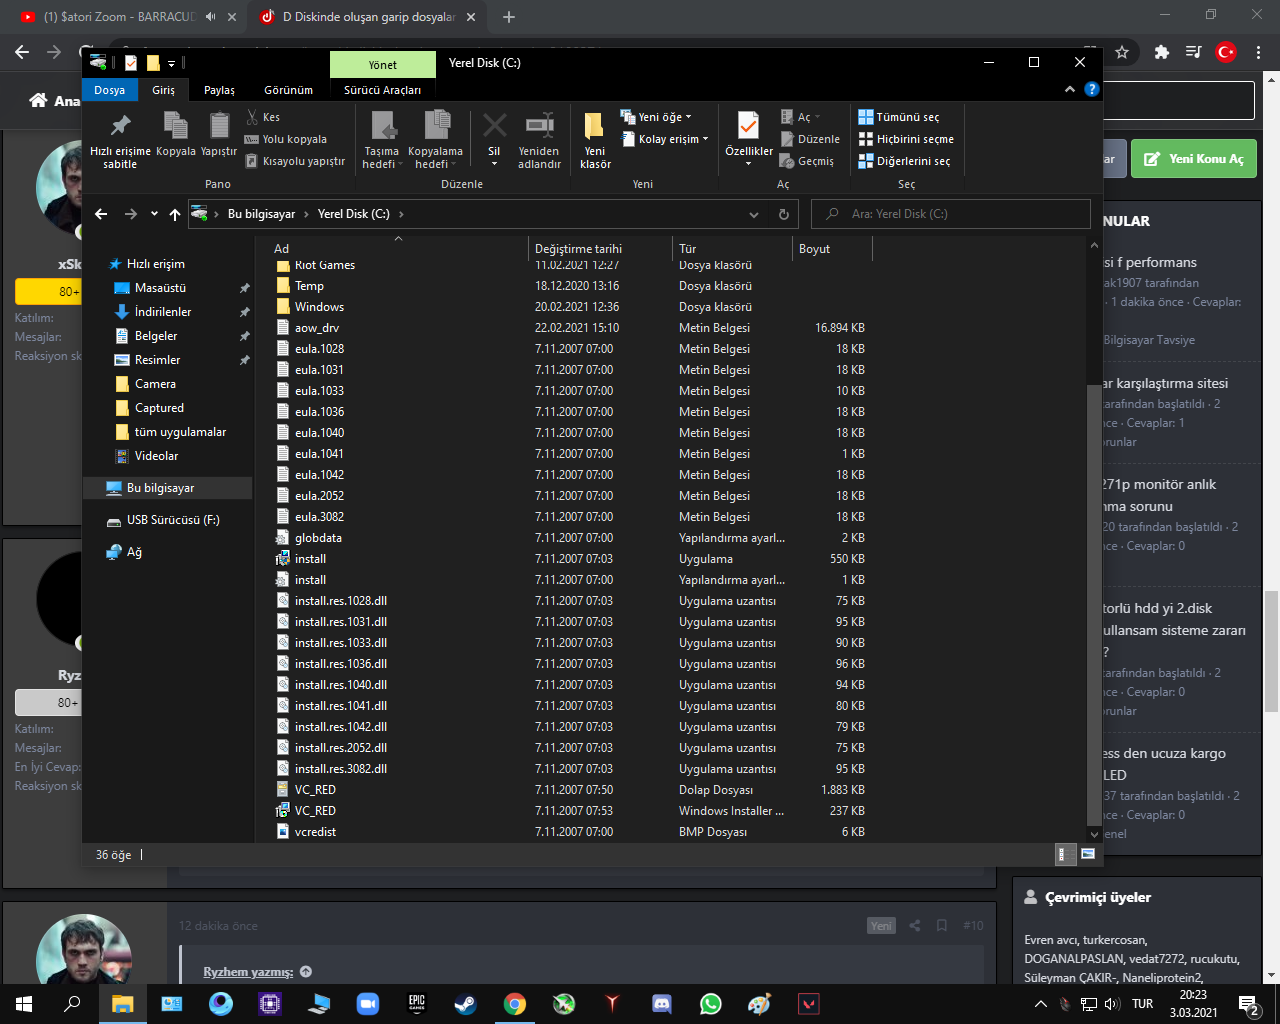Switch to the Görünüm ribbon tab
Image resolution: width=1280 pixels, height=1024 pixels.
coord(288,90)
